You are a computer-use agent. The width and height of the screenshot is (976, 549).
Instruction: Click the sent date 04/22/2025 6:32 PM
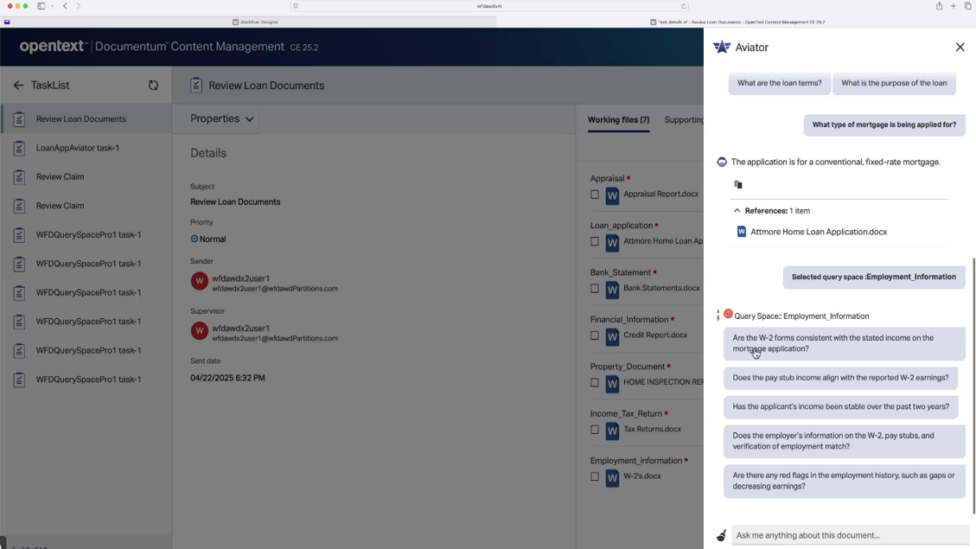(228, 378)
